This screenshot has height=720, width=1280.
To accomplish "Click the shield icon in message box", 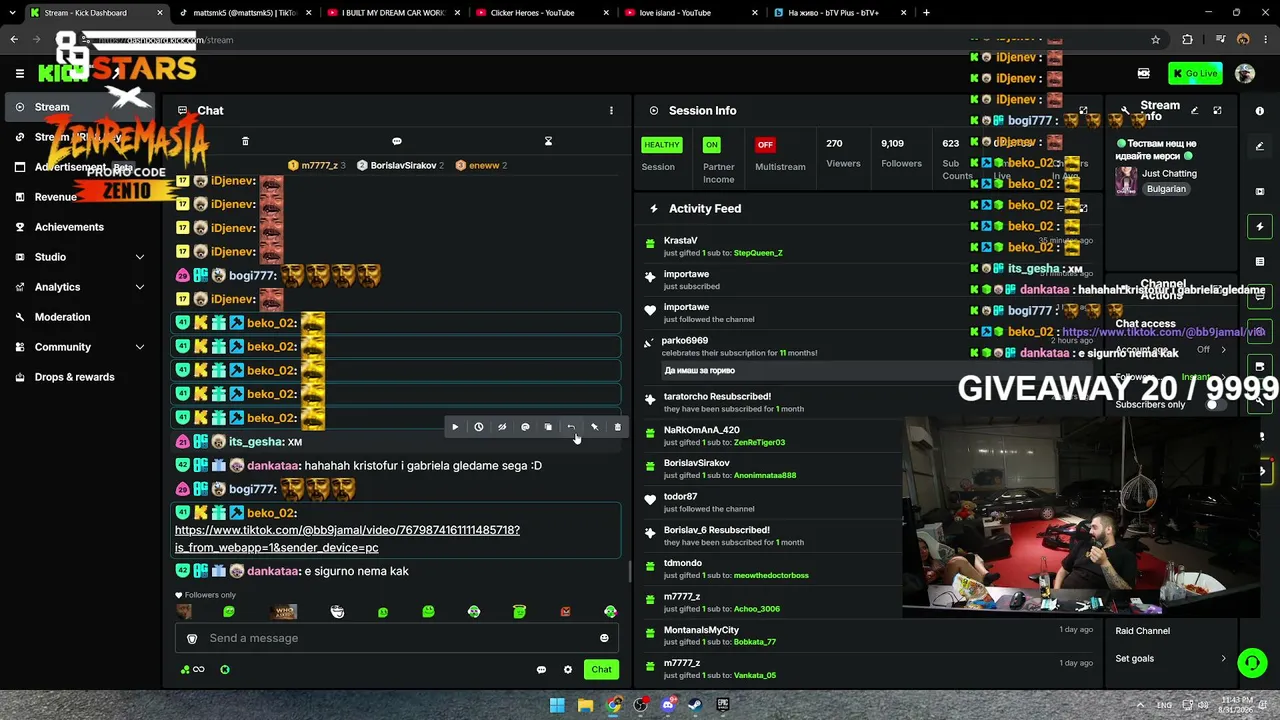I will (x=192, y=638).
